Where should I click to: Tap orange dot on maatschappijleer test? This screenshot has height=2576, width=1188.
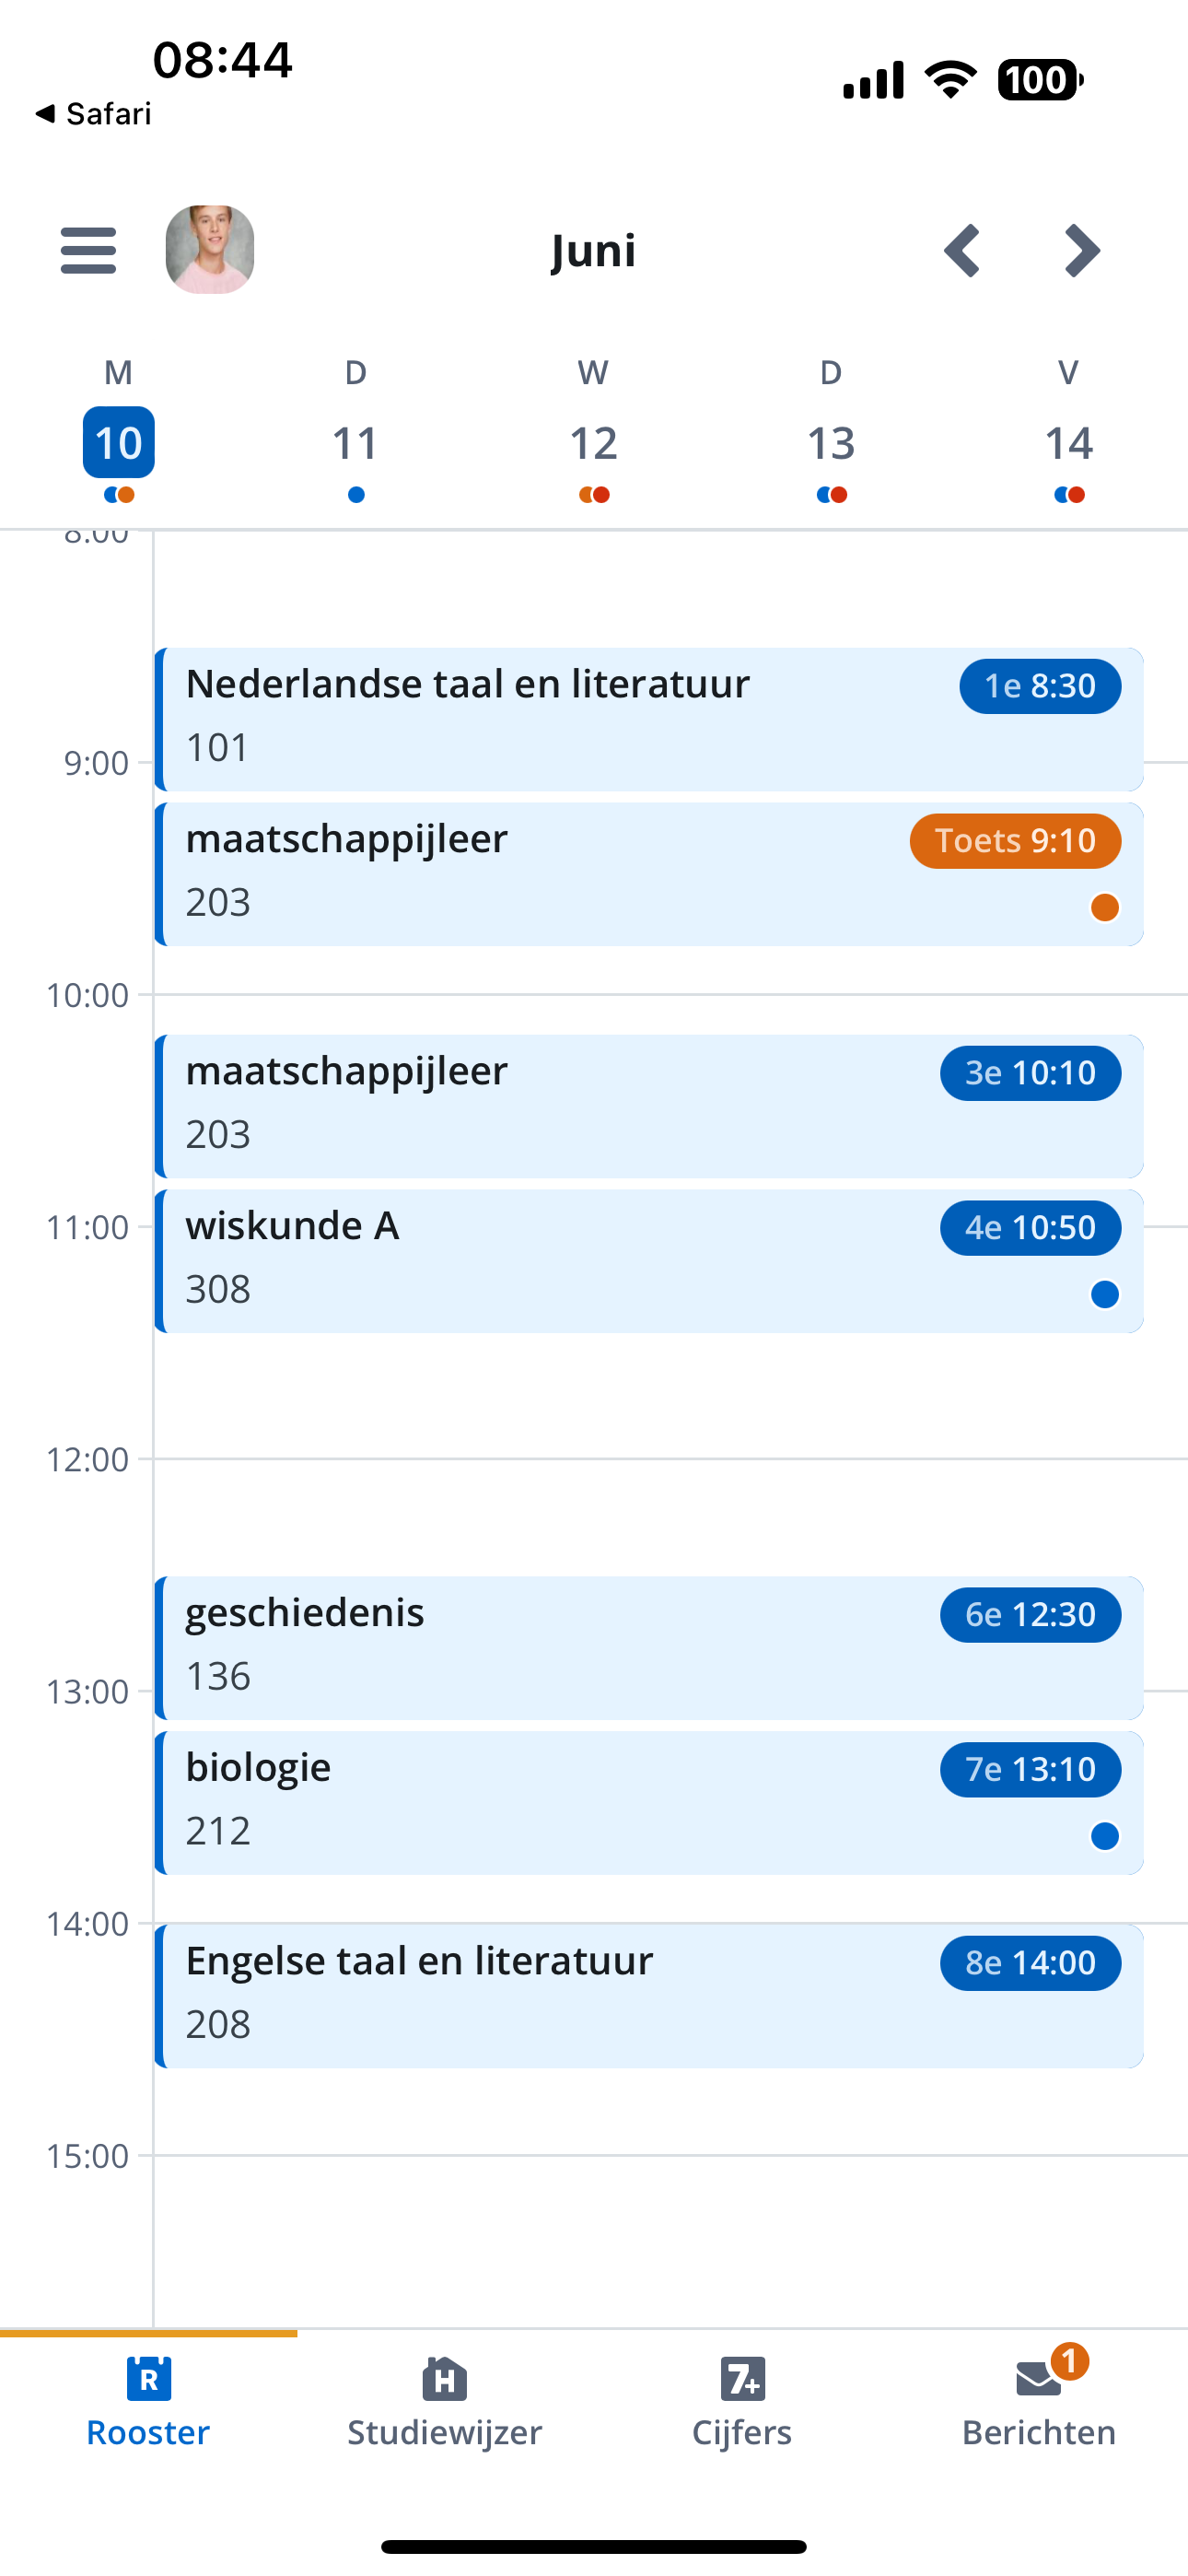click(1104, 907)
